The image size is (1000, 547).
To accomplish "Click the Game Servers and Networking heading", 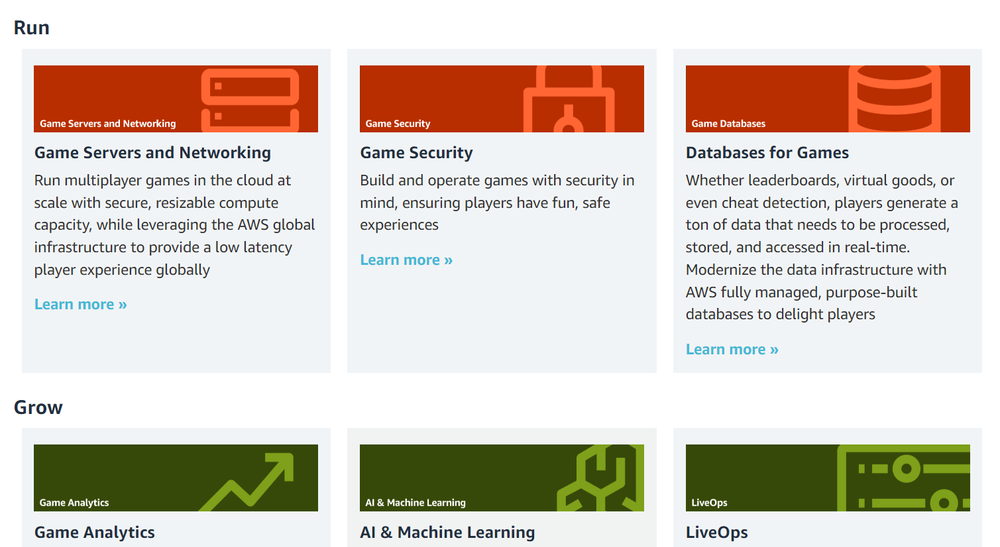I will (x=152, y=153).
